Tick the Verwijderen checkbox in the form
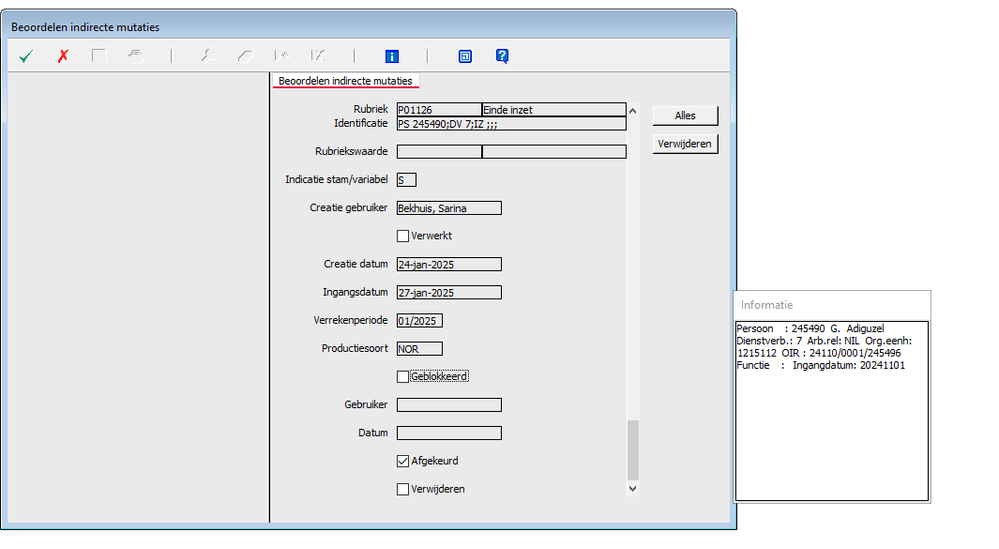Screen dimensions: 999x549 click(x=403, y=489)
